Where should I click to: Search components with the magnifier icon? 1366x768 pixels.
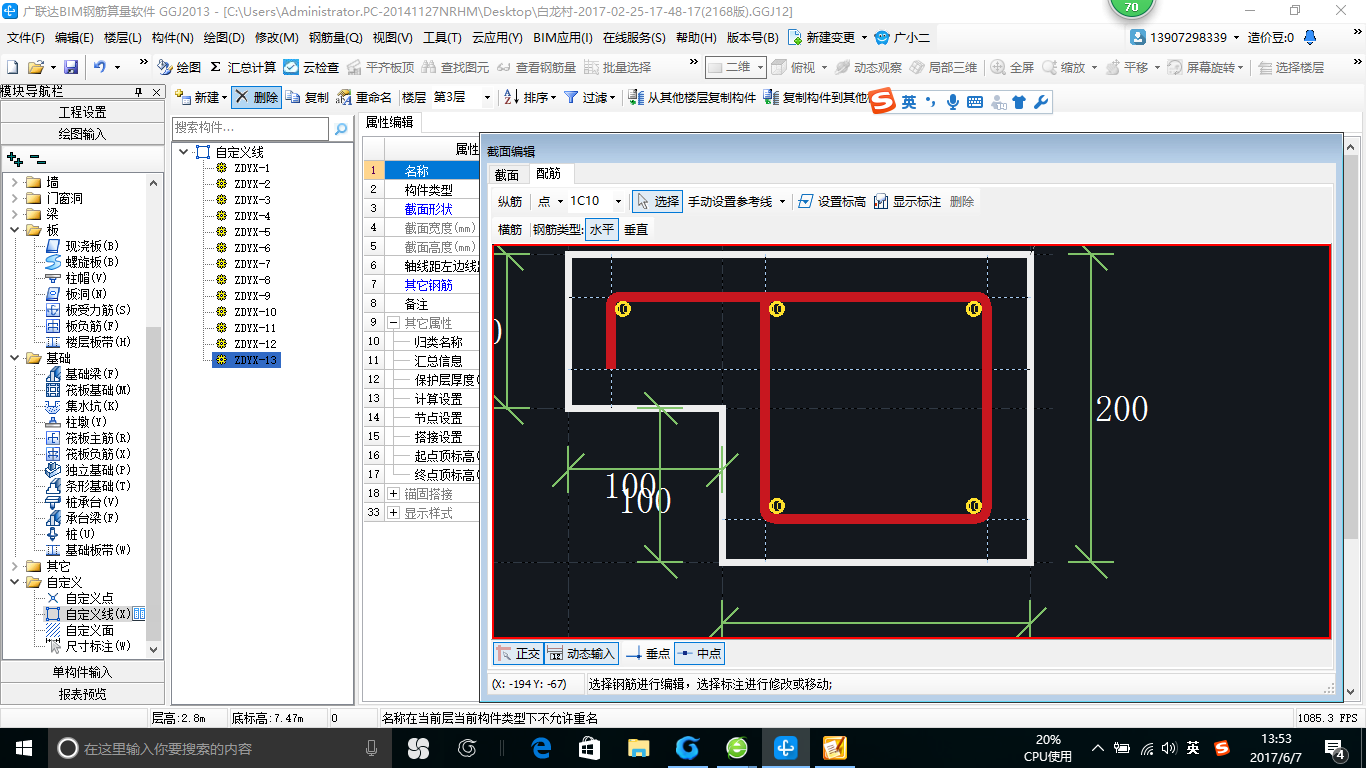(341, 128)
